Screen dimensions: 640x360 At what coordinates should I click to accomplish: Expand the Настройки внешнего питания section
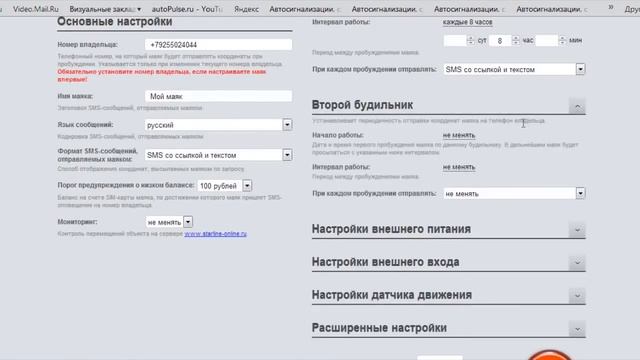(x=577, y=230)
